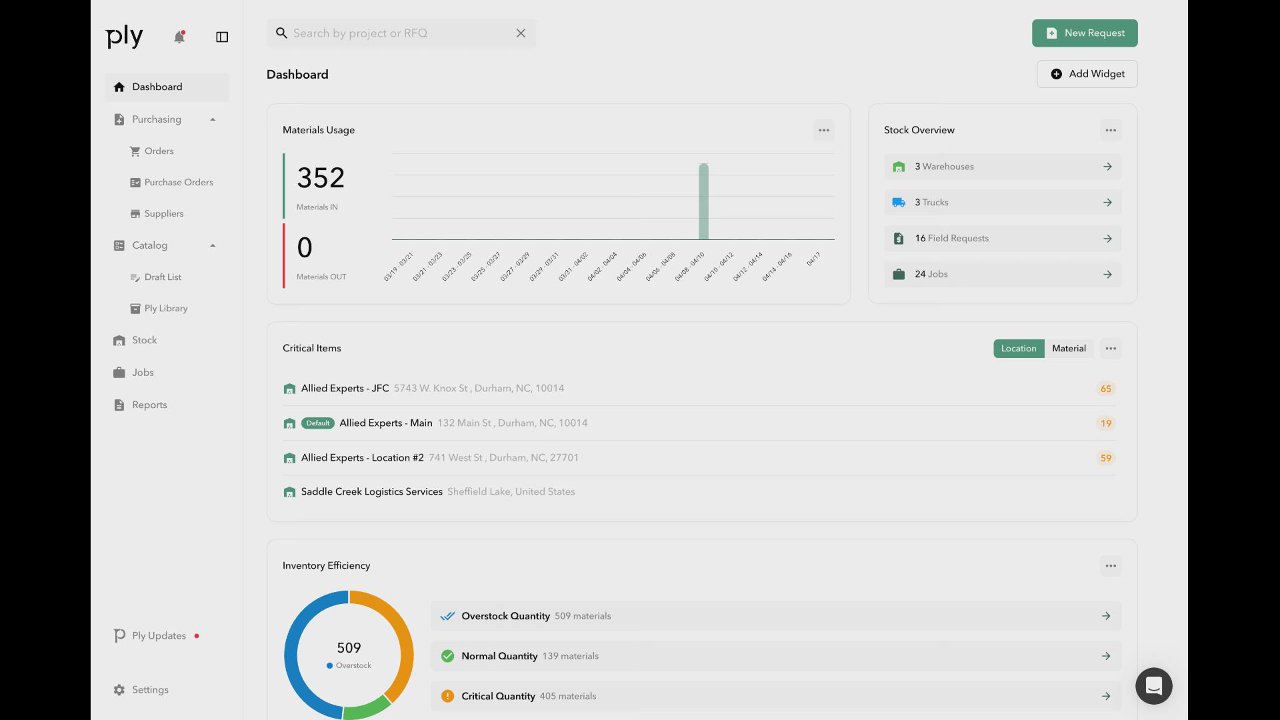This screenshot has height=720, width=1280.
Task: Click the arrow on Warehouses row
Action: pos(1107,167)
